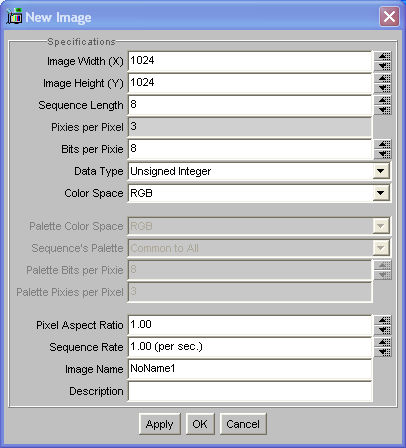Lower Bits per Pixie with down arrow
The width and height of the screenshot is (406, 448).
(x=382, y=154)
